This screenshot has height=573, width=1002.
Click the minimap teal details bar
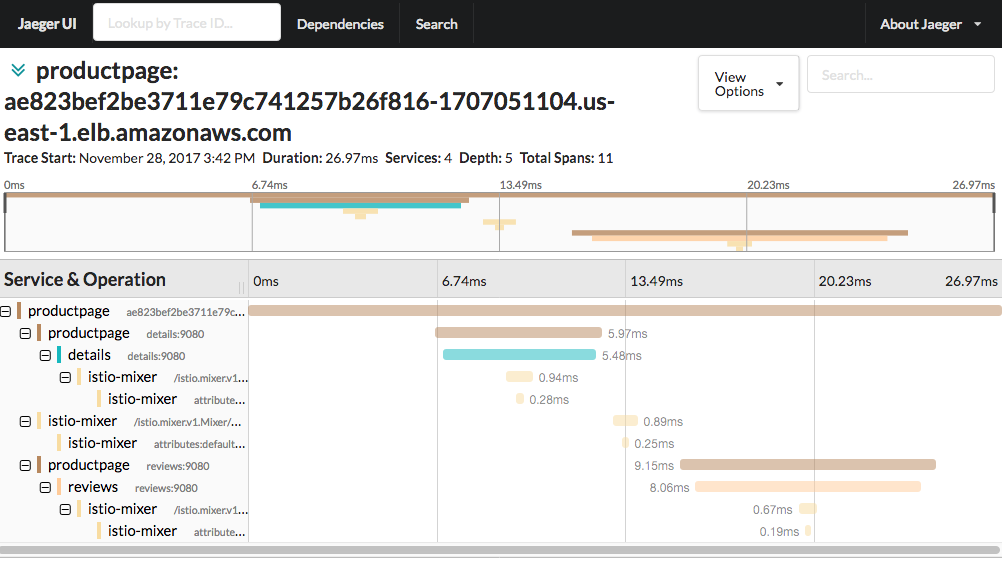[360, 206]
